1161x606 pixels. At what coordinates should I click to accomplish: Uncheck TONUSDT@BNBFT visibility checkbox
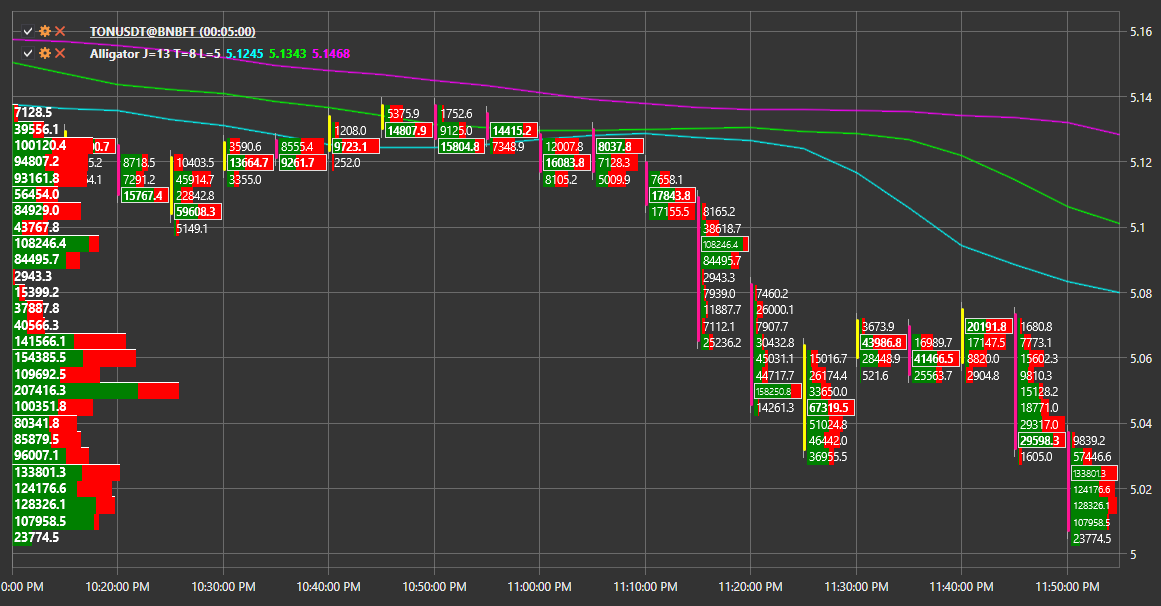28,31
